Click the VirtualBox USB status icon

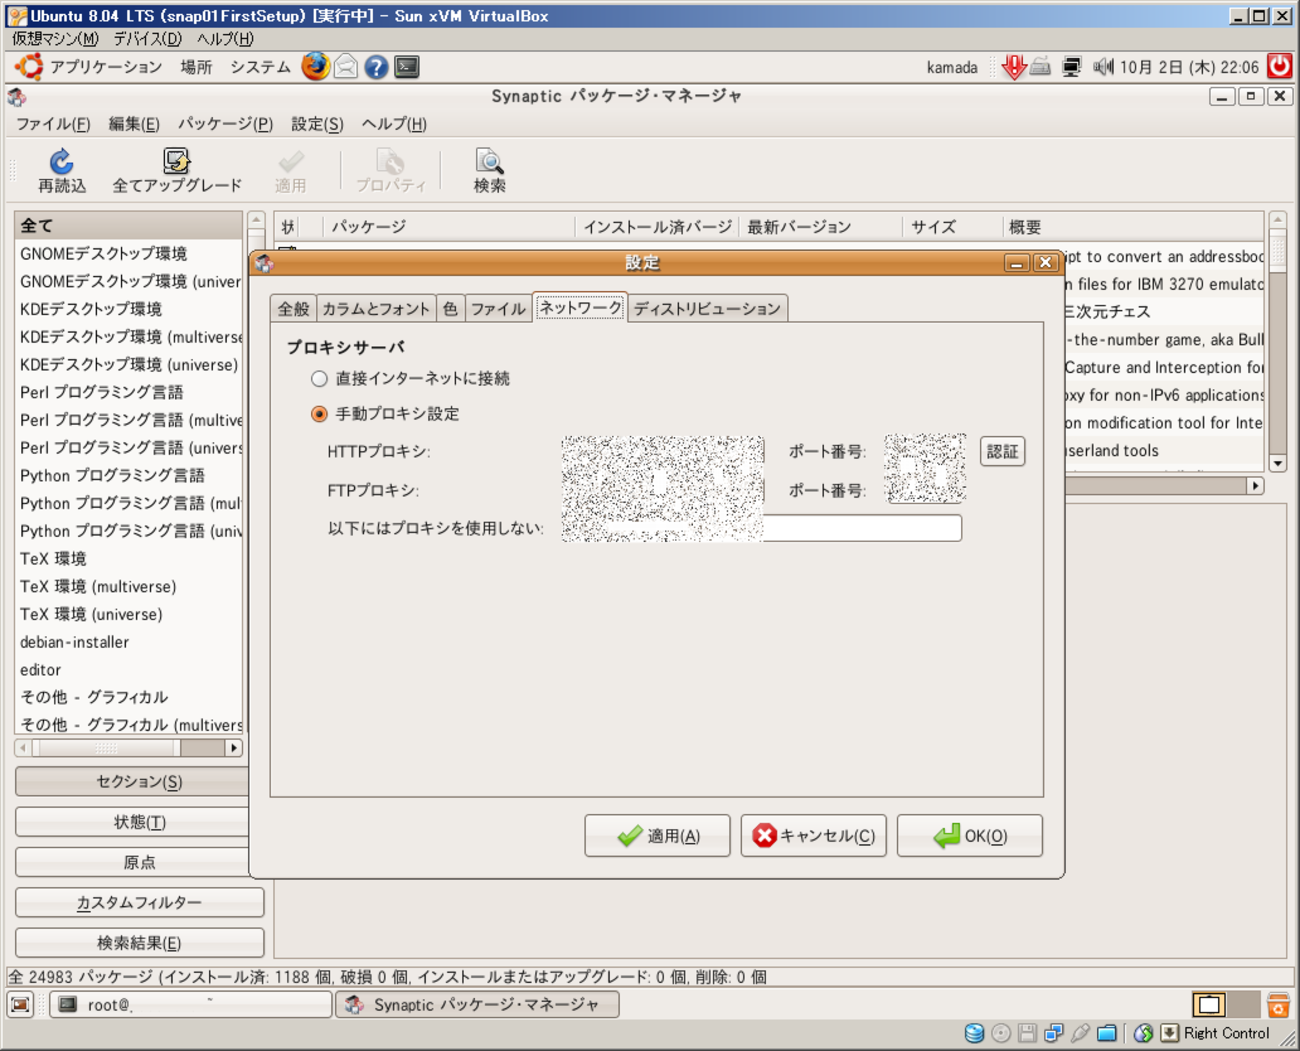[x=1080, y=1033]
